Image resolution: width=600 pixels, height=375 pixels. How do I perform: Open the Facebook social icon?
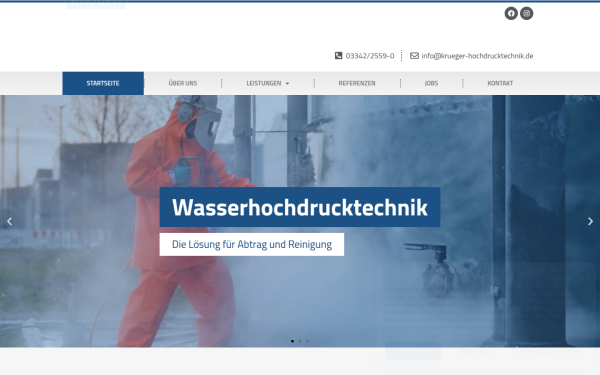coord(511,13)
